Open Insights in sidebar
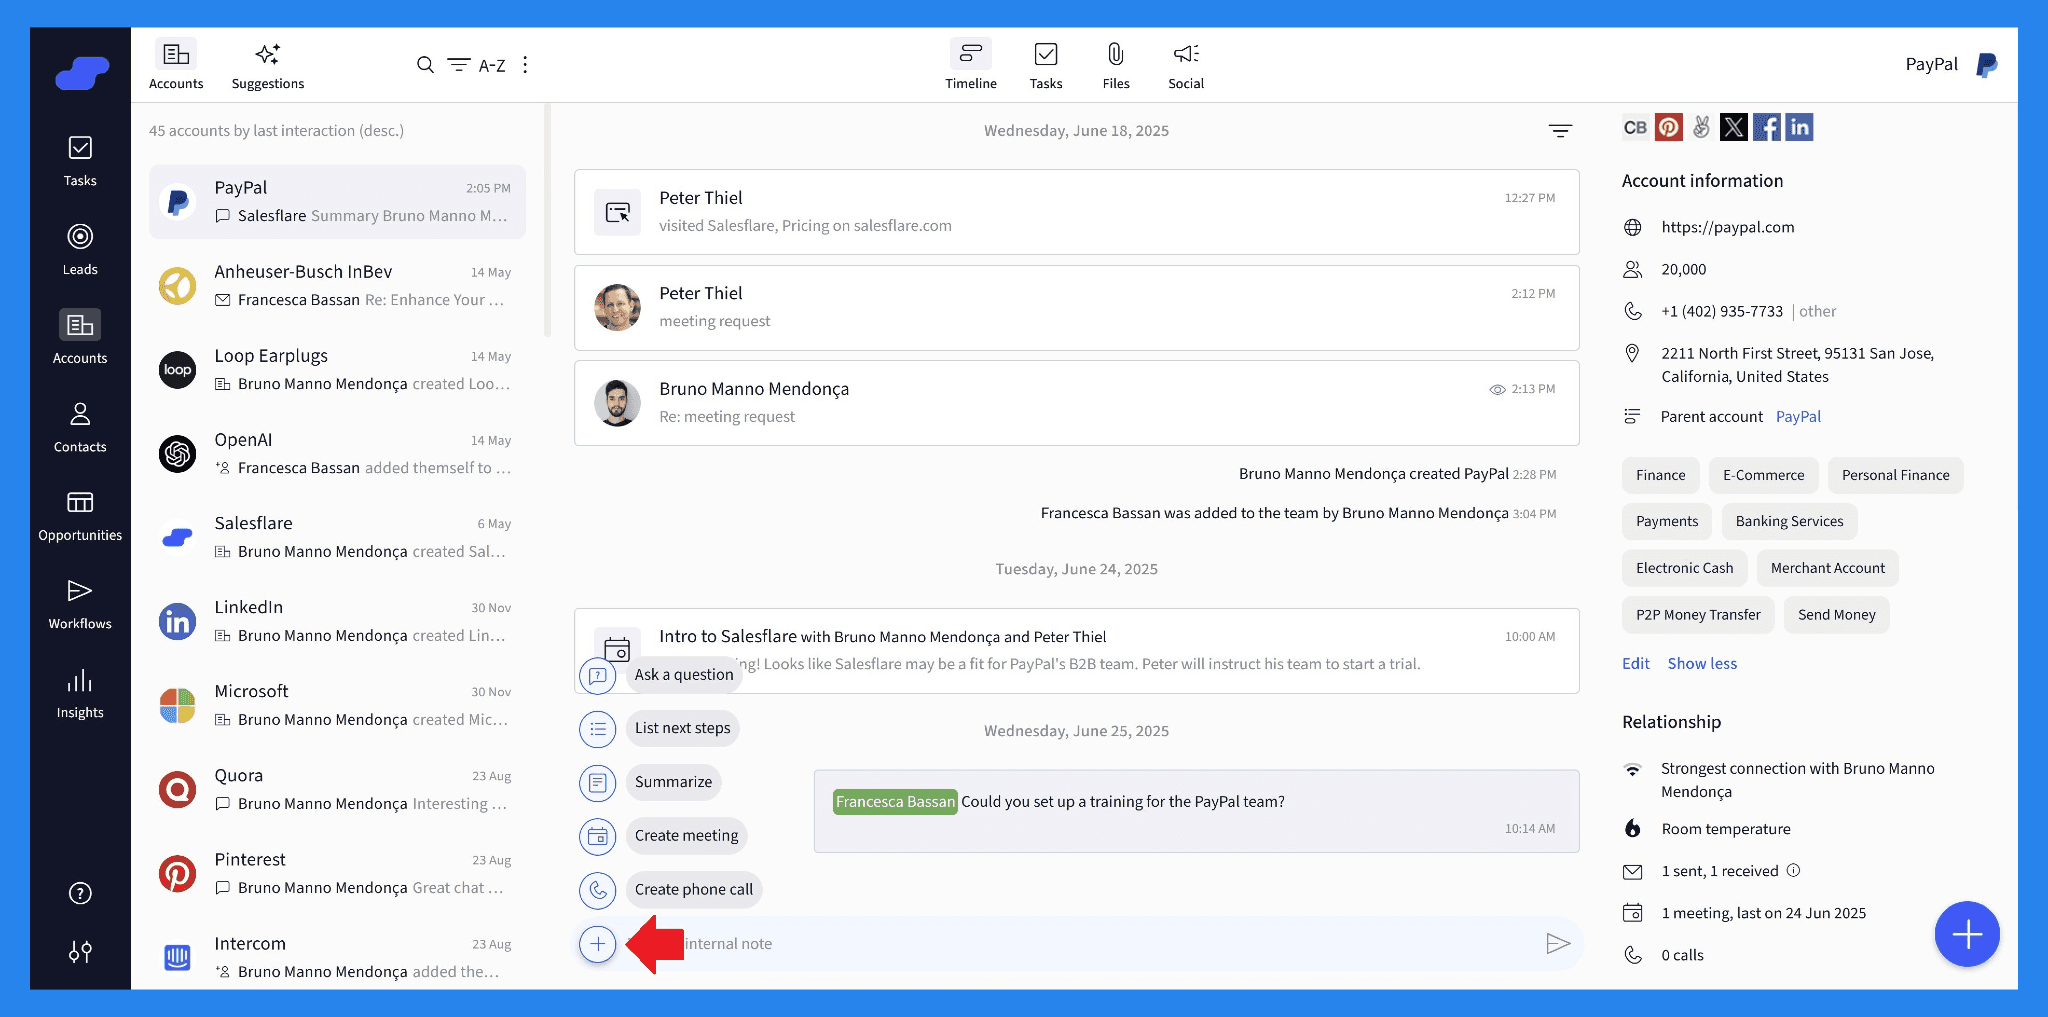The height and width of the screenshot is (1017, 2048). 80,693
